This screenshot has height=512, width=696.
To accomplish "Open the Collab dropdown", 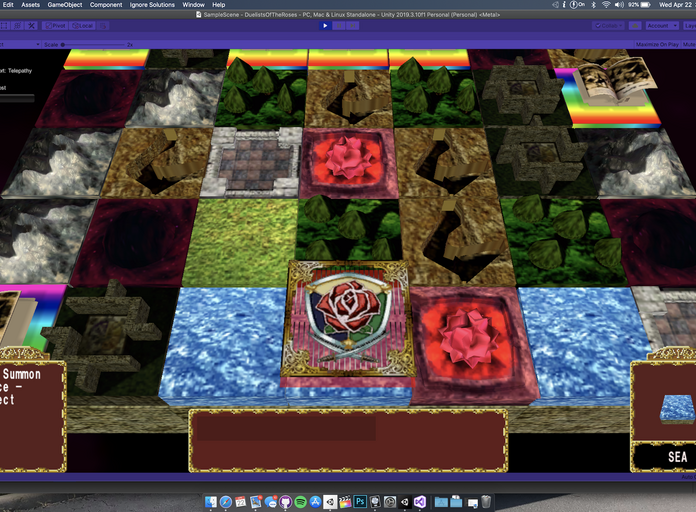I will coord(609,26).
